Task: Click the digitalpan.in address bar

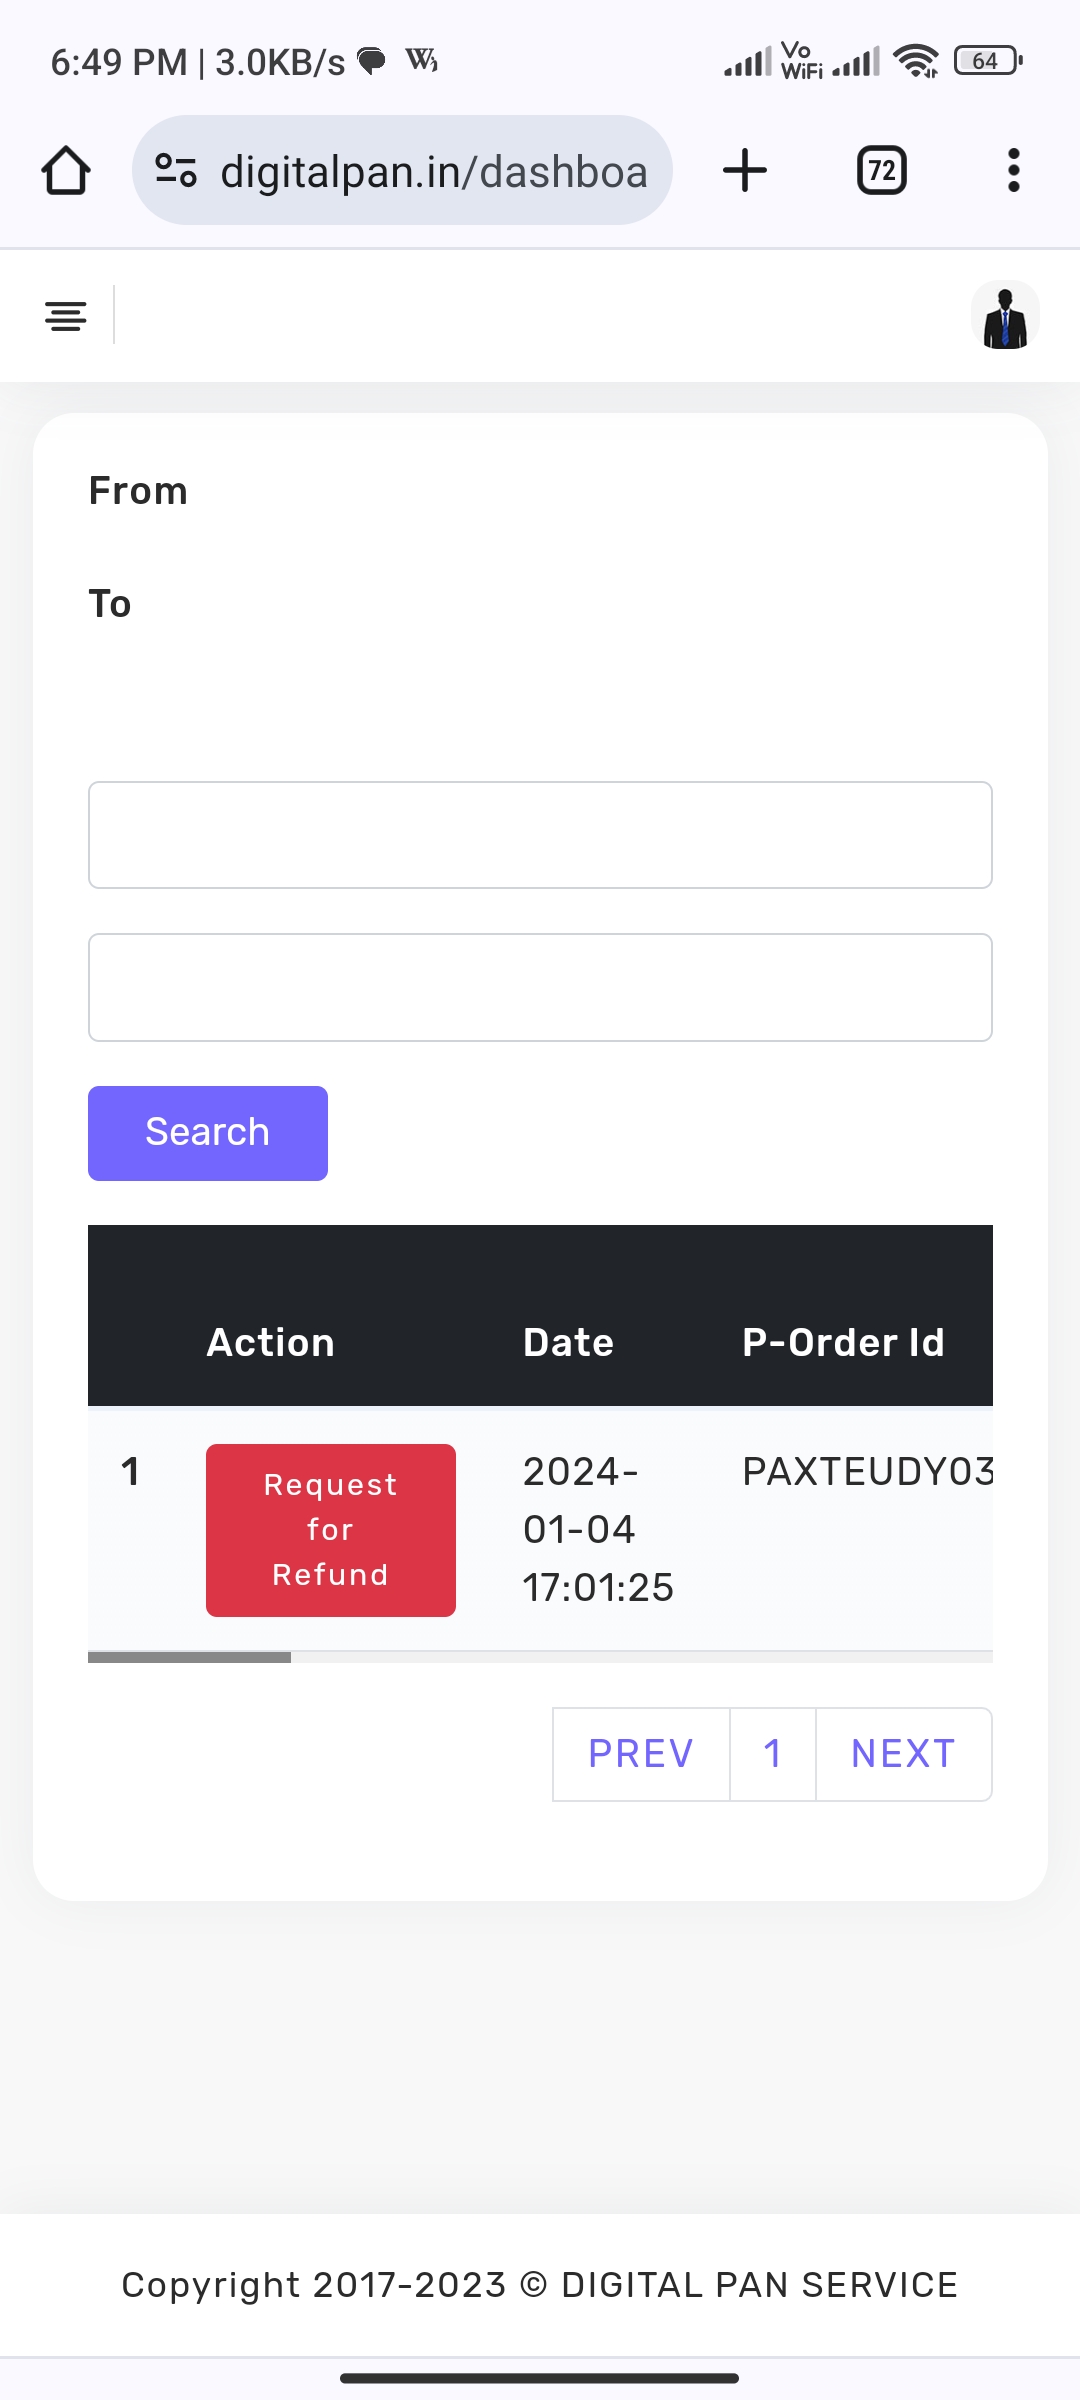Action: click(x=432, y=171)
